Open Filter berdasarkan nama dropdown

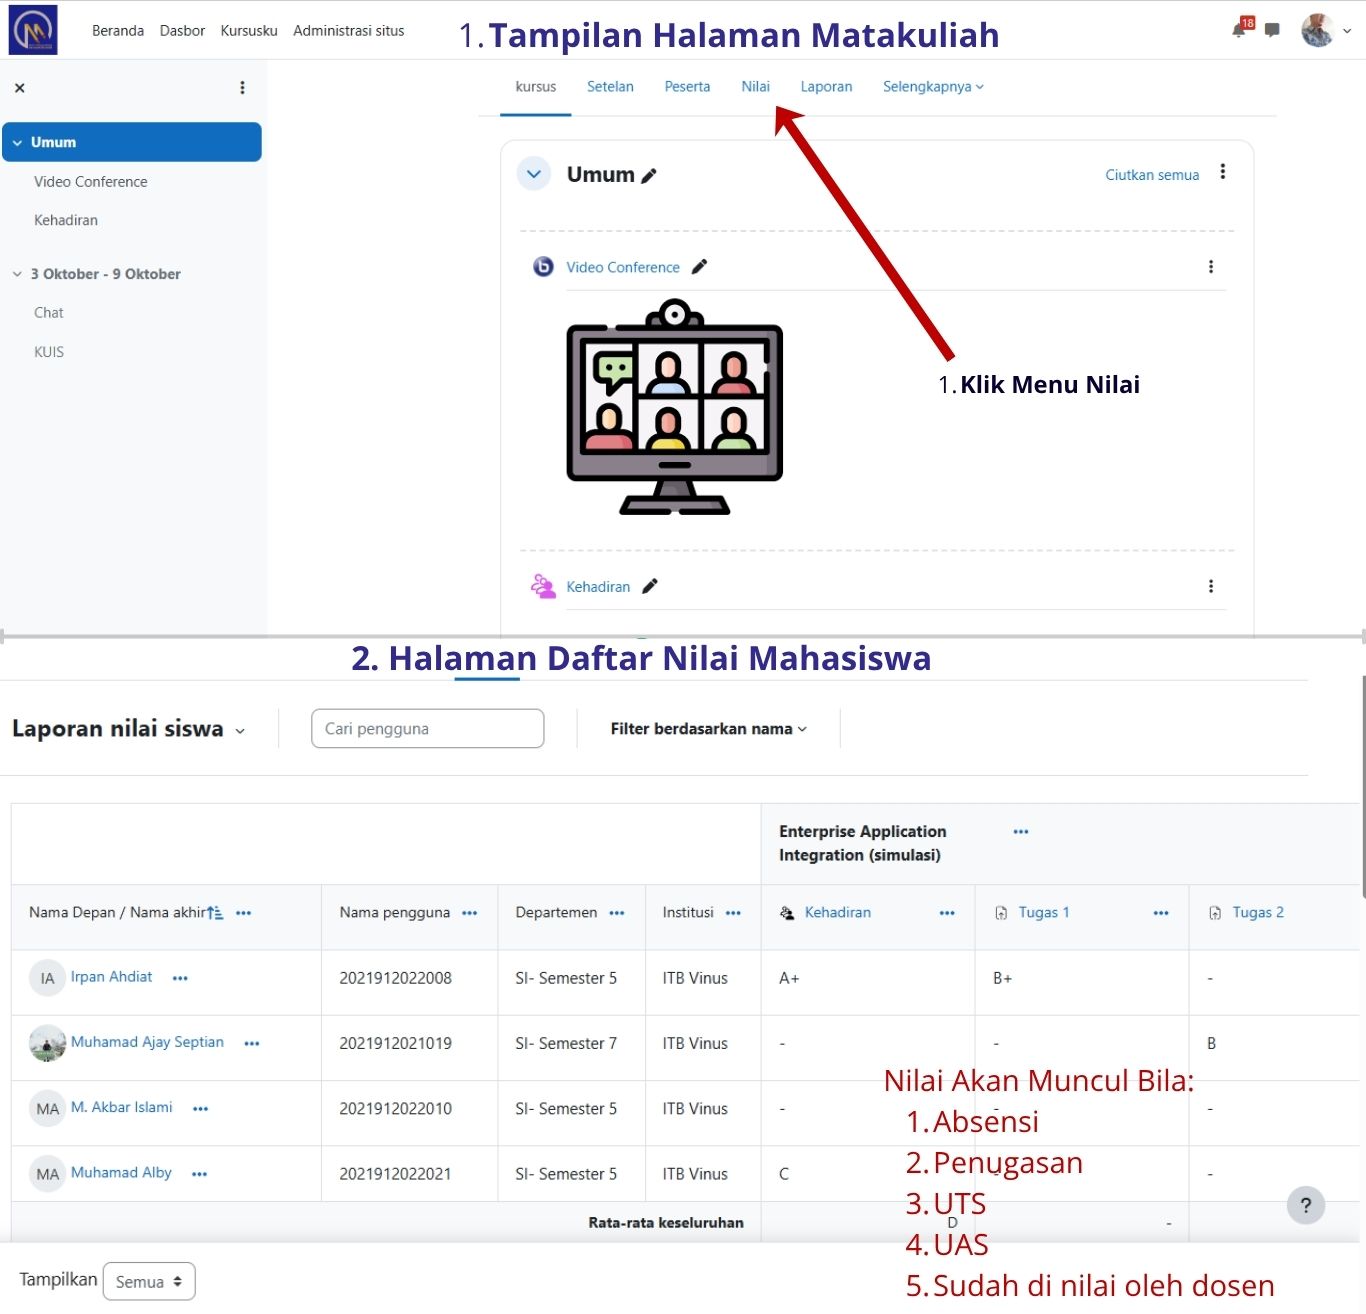pyautogui.click(x=708, y=729)
